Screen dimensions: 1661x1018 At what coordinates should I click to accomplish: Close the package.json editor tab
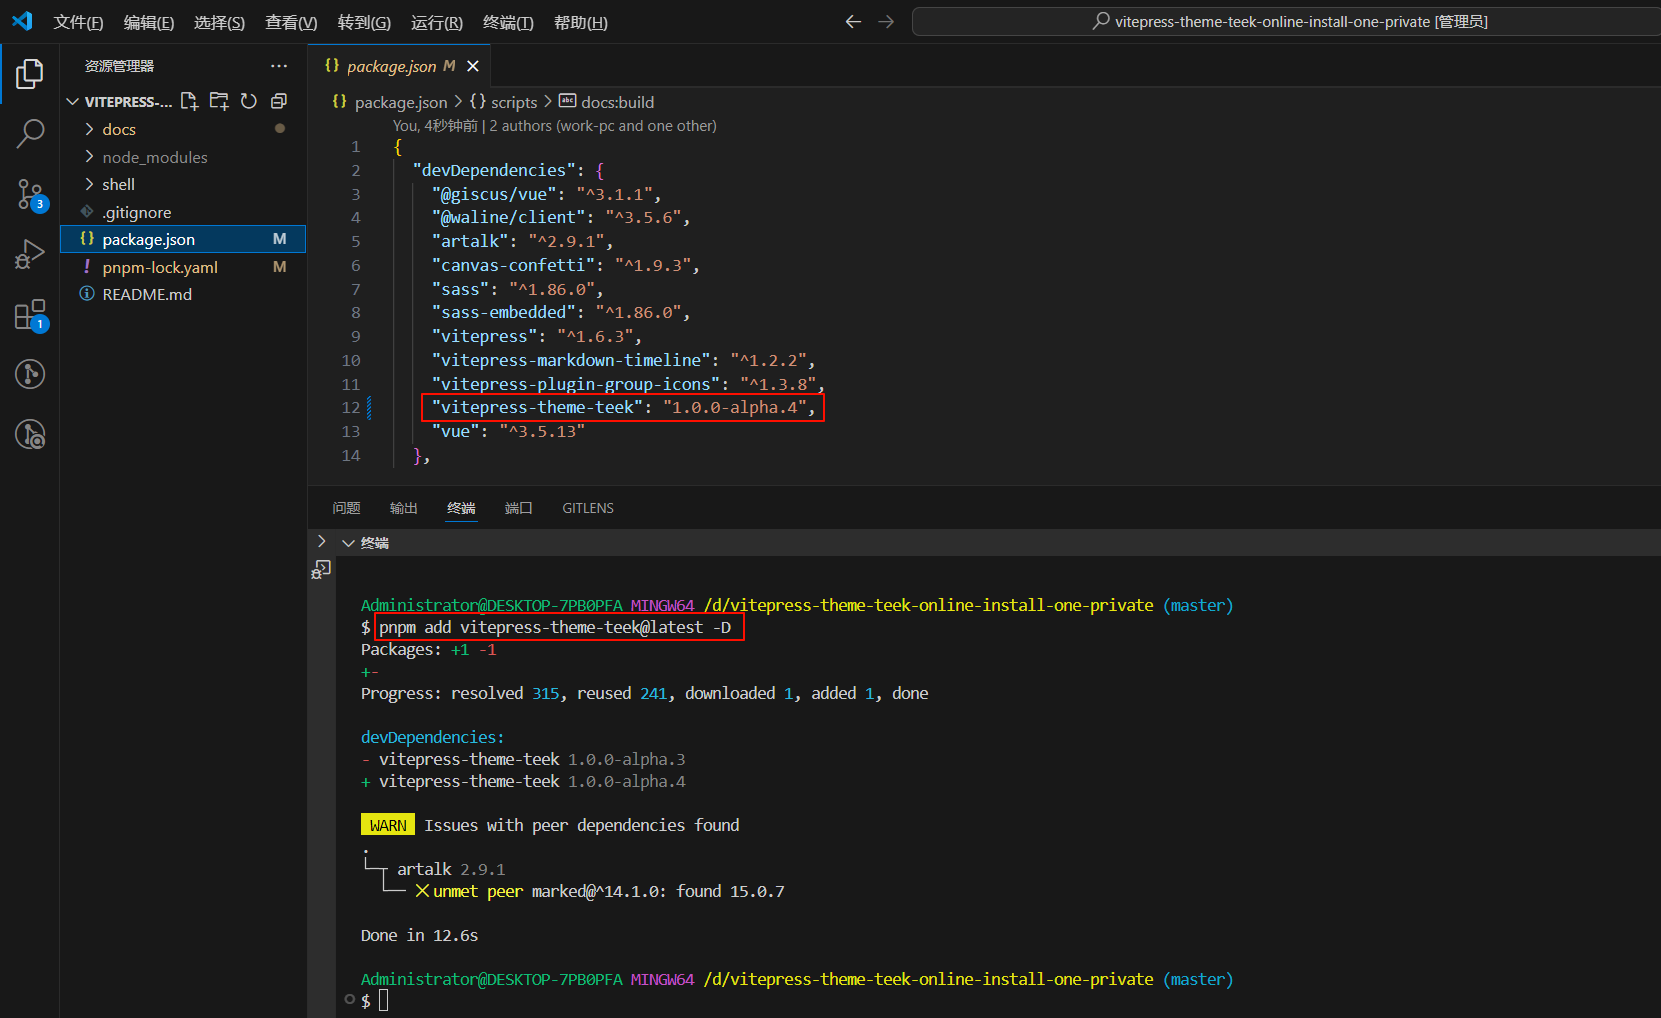473,66
